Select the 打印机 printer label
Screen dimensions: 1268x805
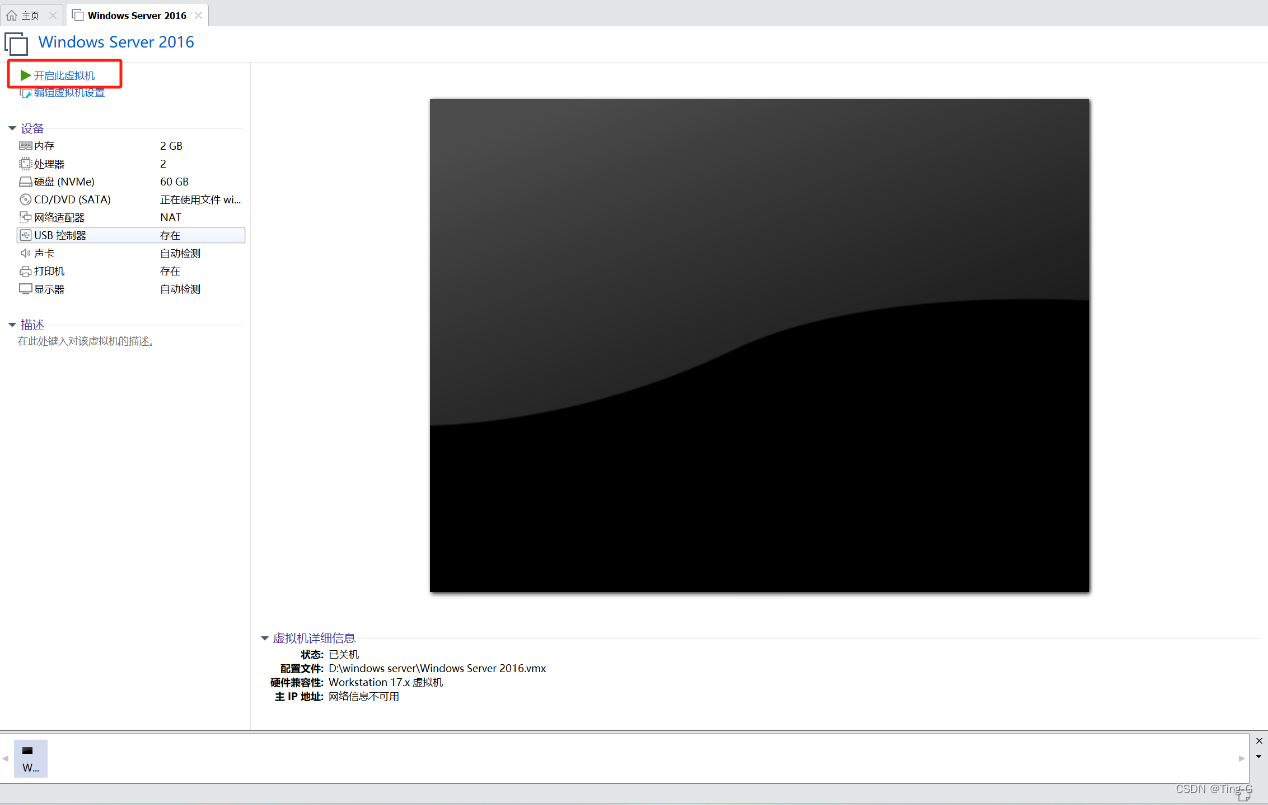(49, 271)
